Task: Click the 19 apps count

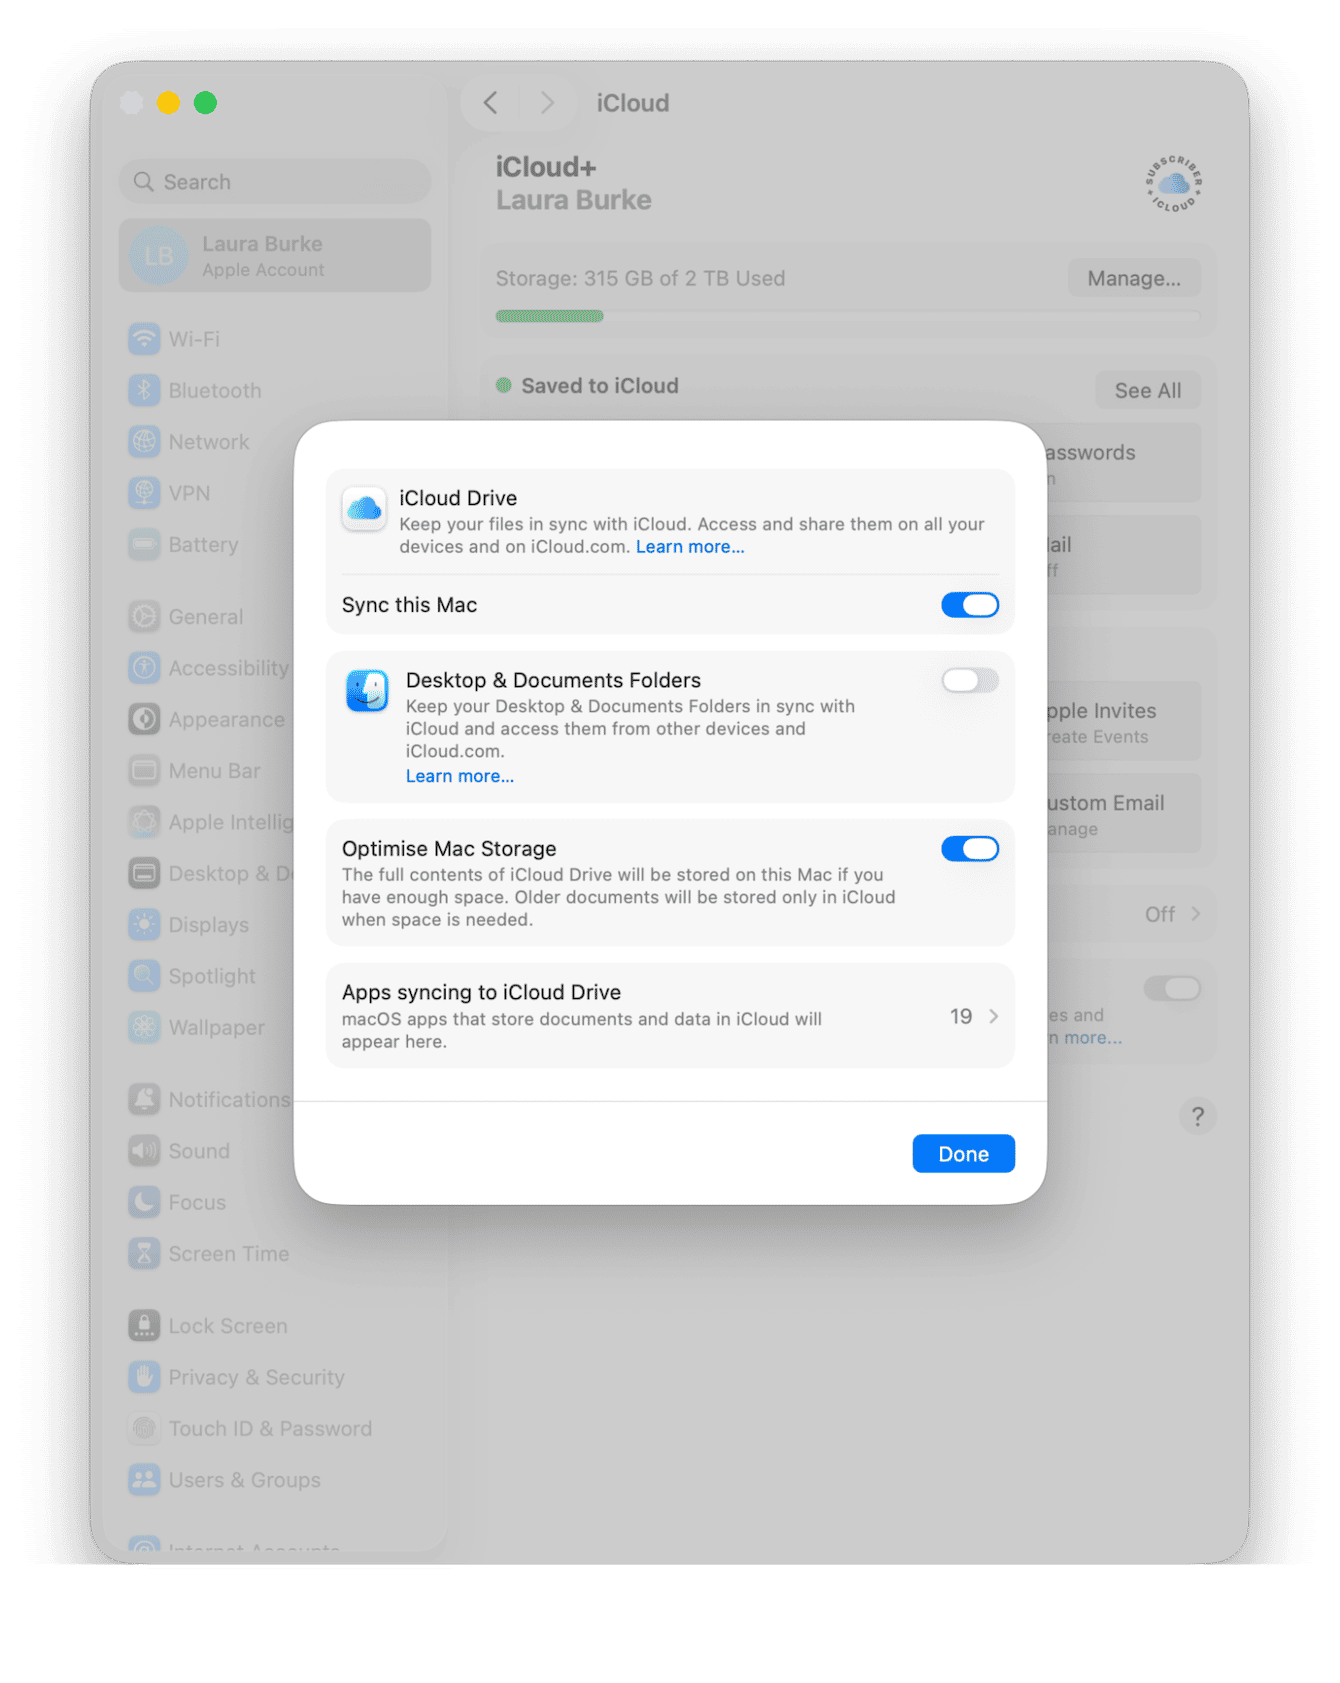Action: pos(961,1016)
